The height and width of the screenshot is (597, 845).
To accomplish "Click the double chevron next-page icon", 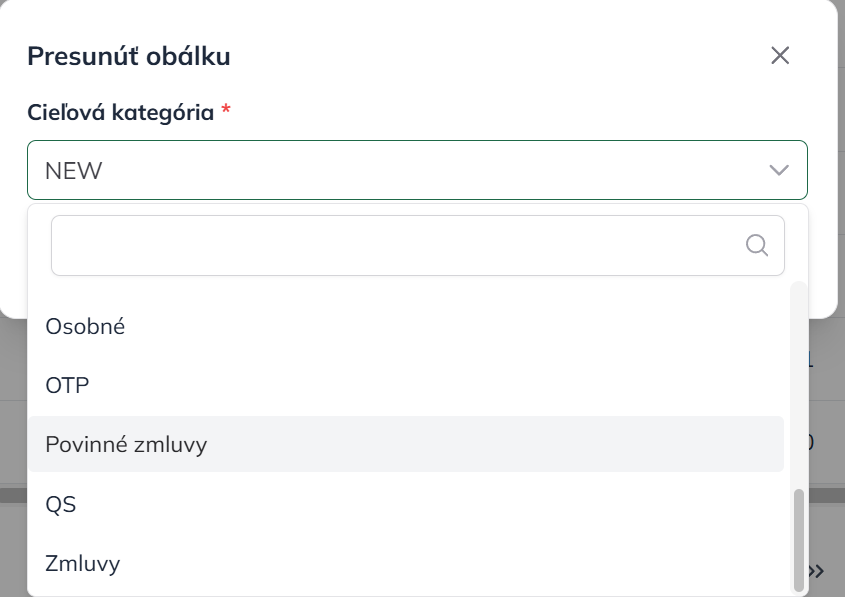I will tap(817, 571).
